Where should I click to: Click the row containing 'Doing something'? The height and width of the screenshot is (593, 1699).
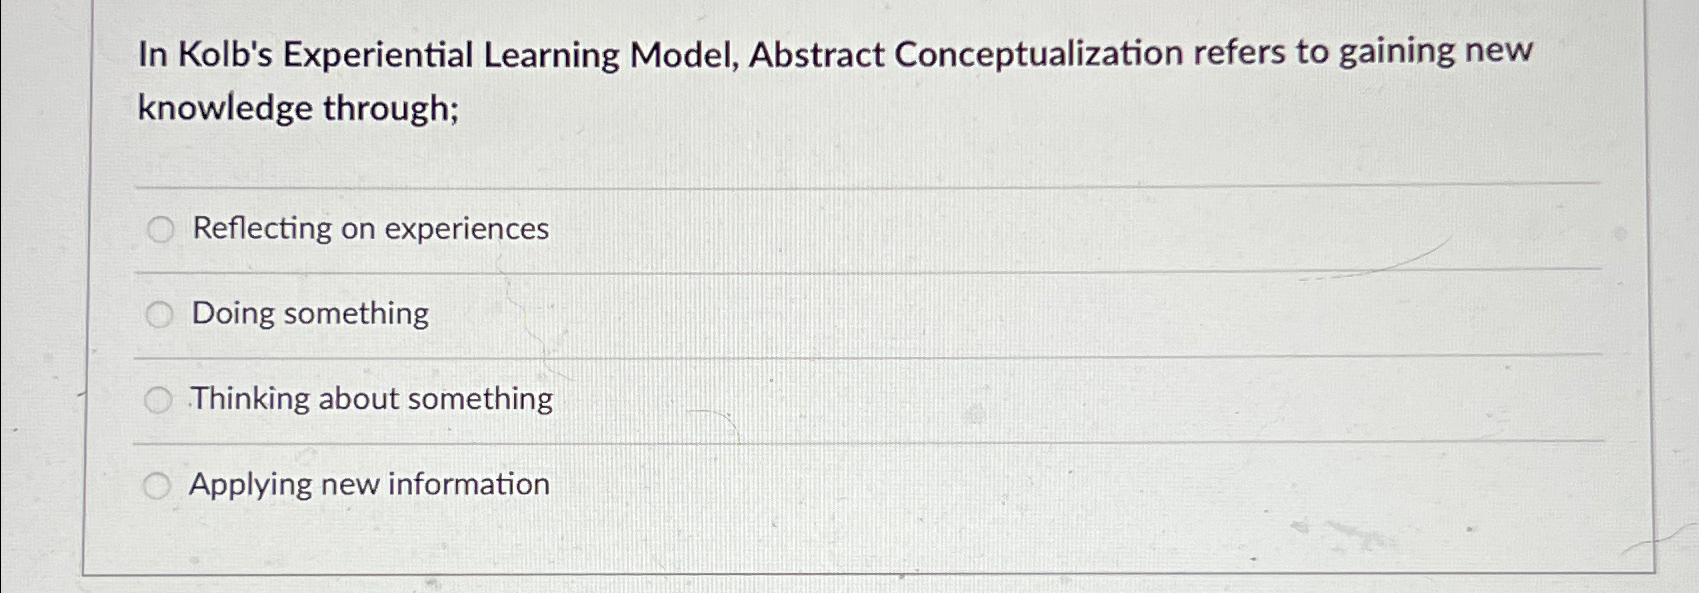[700, 314]
